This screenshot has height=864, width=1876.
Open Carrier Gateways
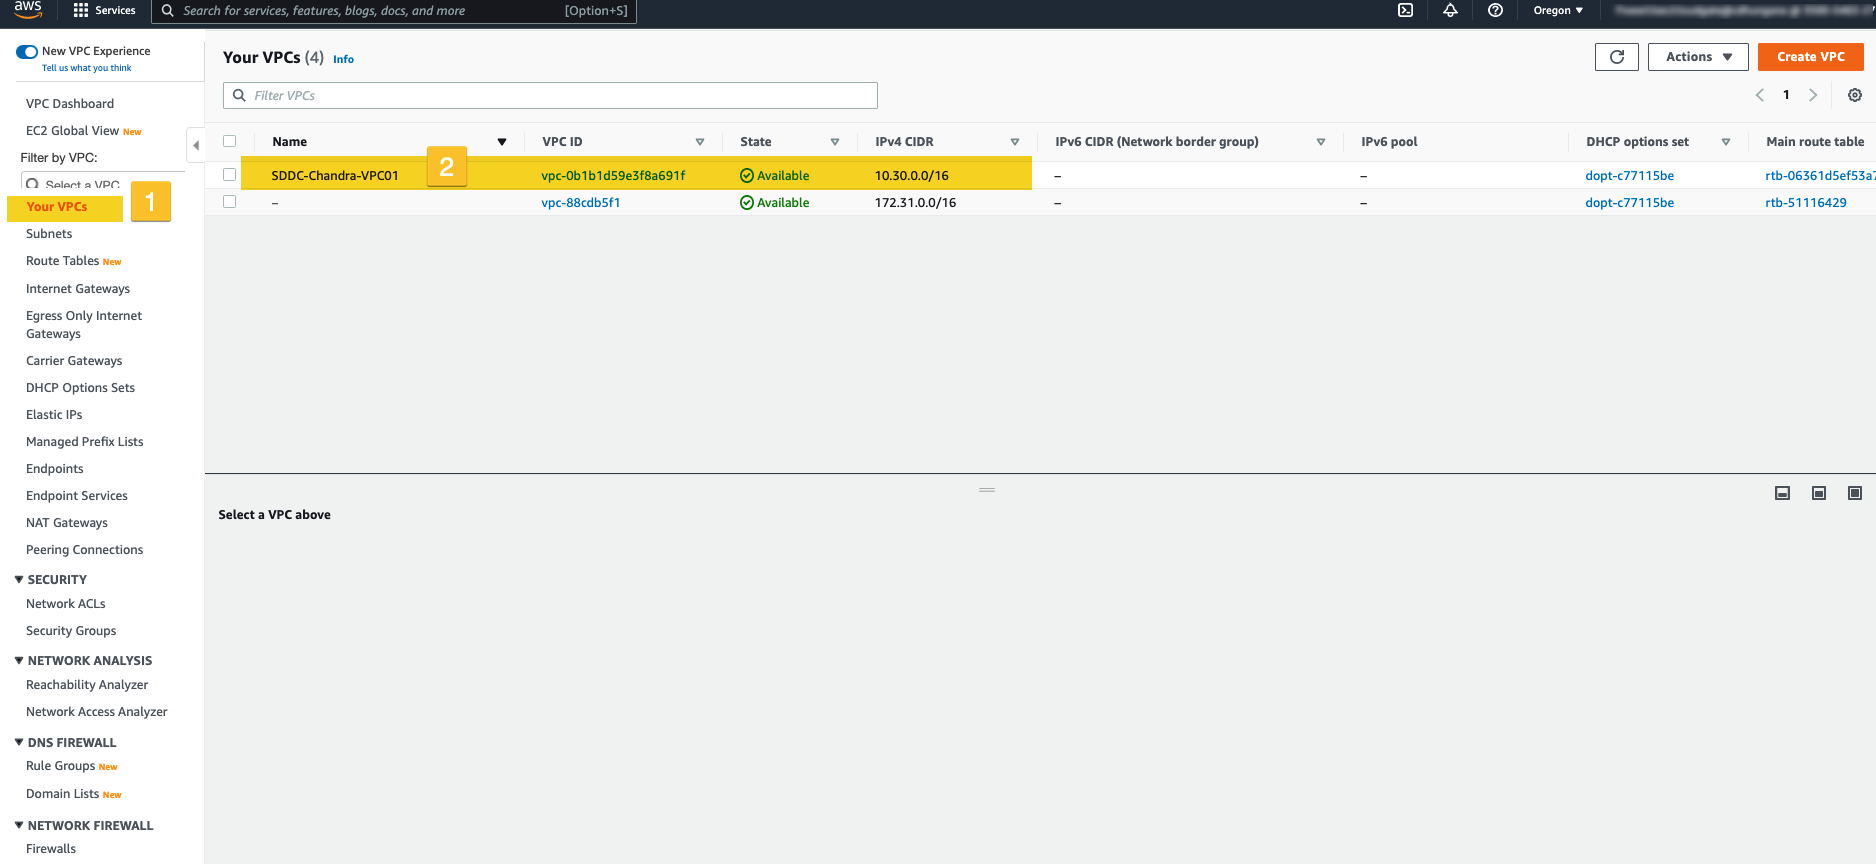[74, 361]
